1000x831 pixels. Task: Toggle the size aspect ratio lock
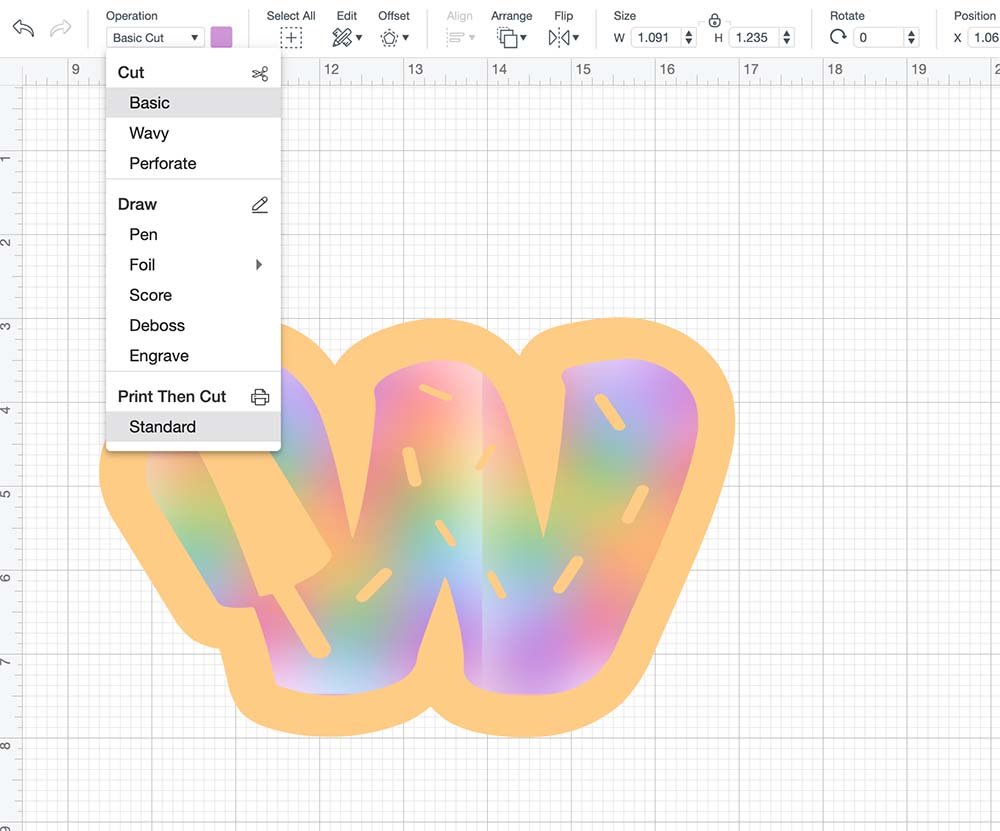click(x=714, y=20)
